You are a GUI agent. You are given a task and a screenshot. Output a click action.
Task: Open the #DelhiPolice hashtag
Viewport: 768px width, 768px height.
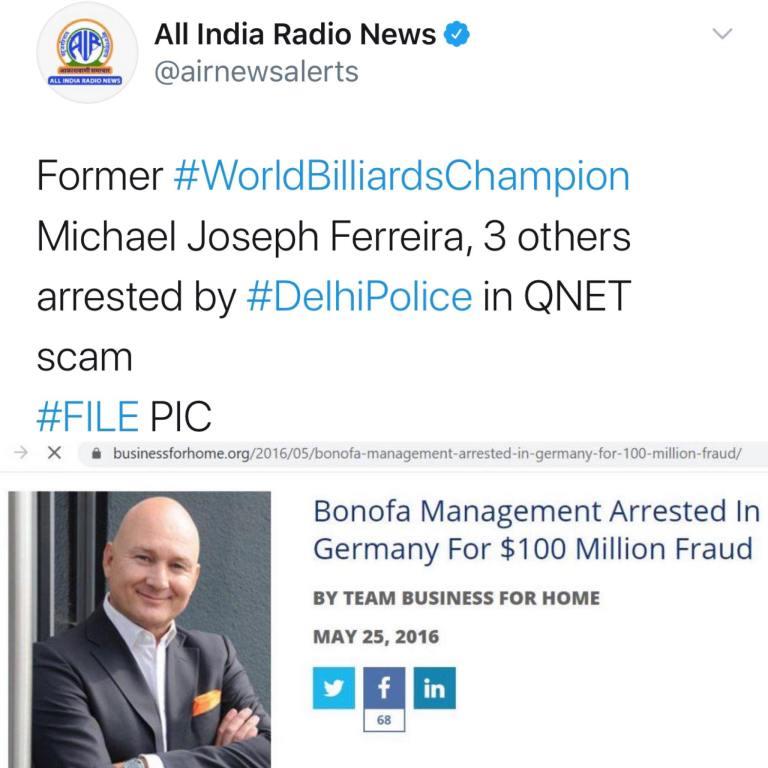360,297
